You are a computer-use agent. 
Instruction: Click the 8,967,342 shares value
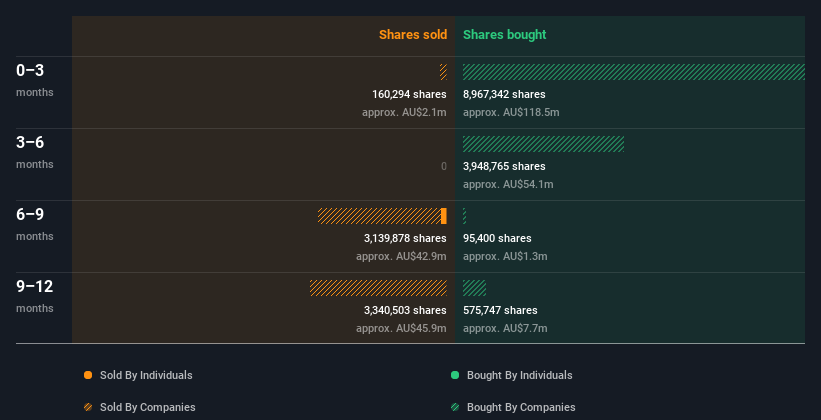pyautogui.click(x=504, y=94)
